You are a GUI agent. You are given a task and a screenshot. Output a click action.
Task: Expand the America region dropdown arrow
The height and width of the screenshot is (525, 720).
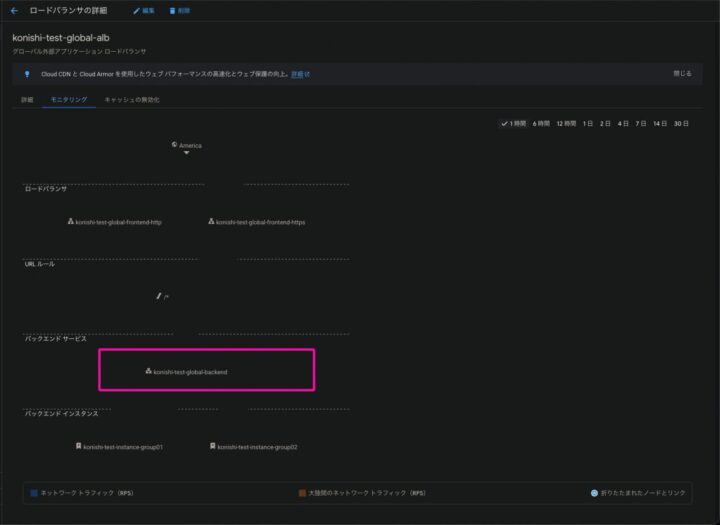[187, 153]
